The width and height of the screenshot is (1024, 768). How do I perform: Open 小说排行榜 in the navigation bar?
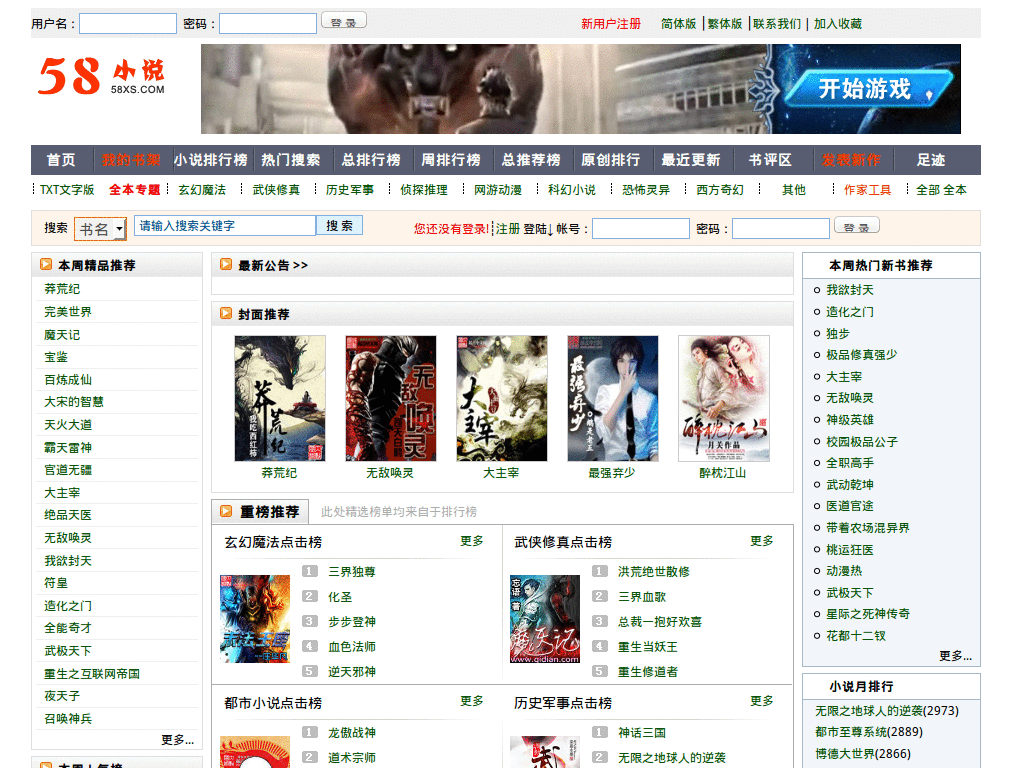tap(211, 160)
